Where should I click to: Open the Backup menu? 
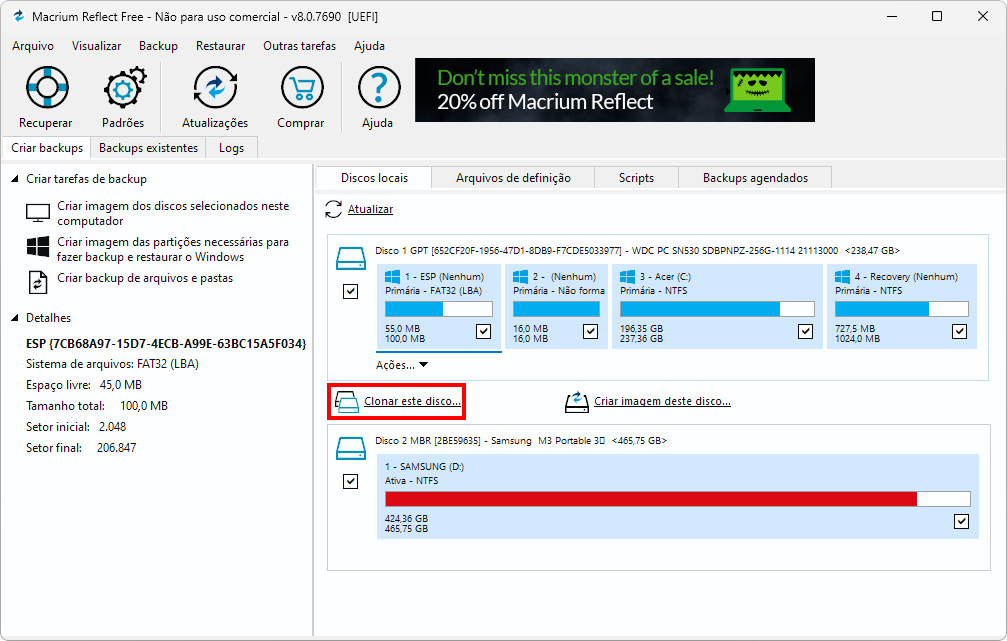point(158,46)
